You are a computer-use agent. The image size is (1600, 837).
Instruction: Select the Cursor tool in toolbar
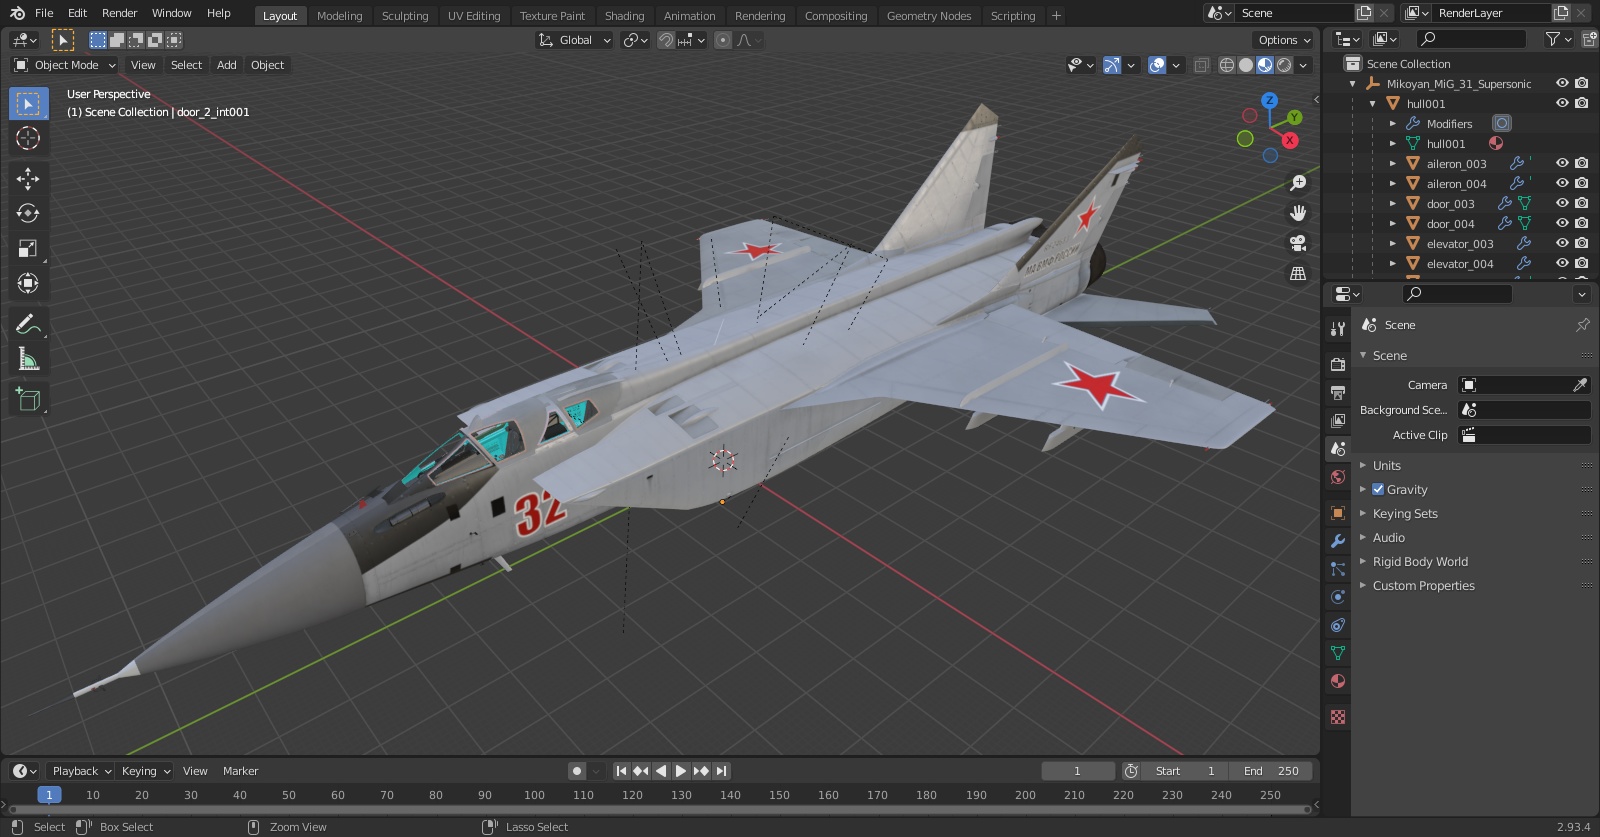28,138
